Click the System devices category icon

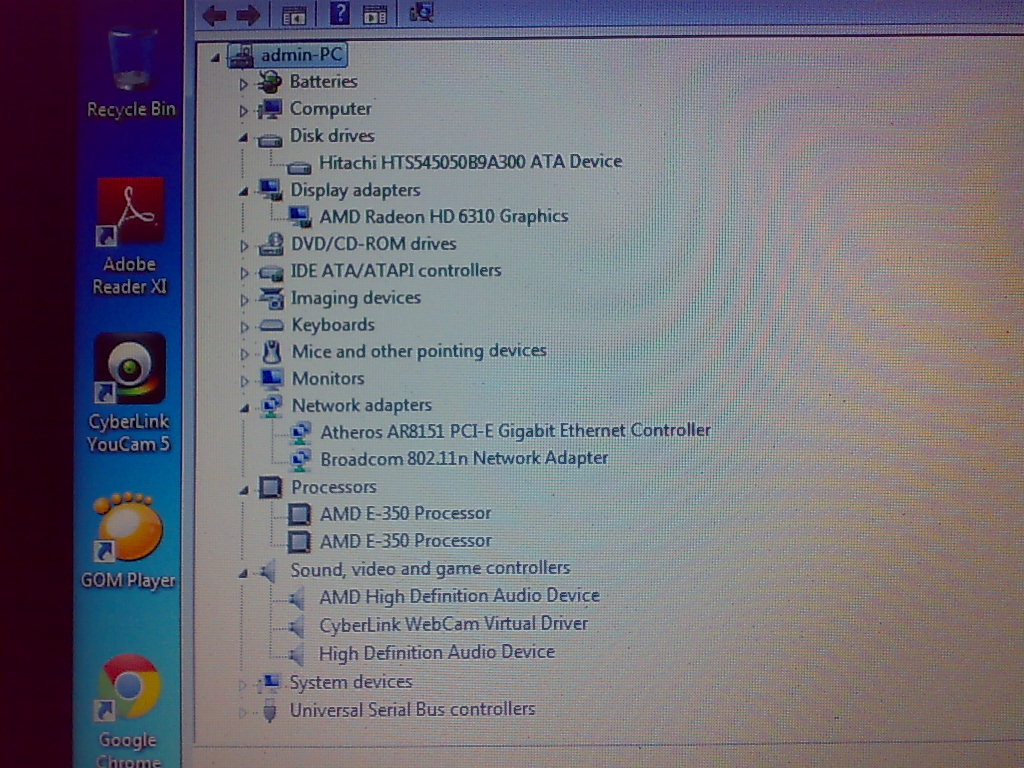pos(269,683)
